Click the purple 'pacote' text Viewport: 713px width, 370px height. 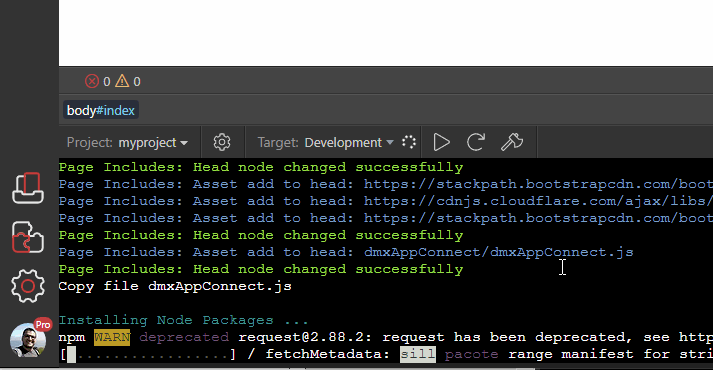coord(471,355)
